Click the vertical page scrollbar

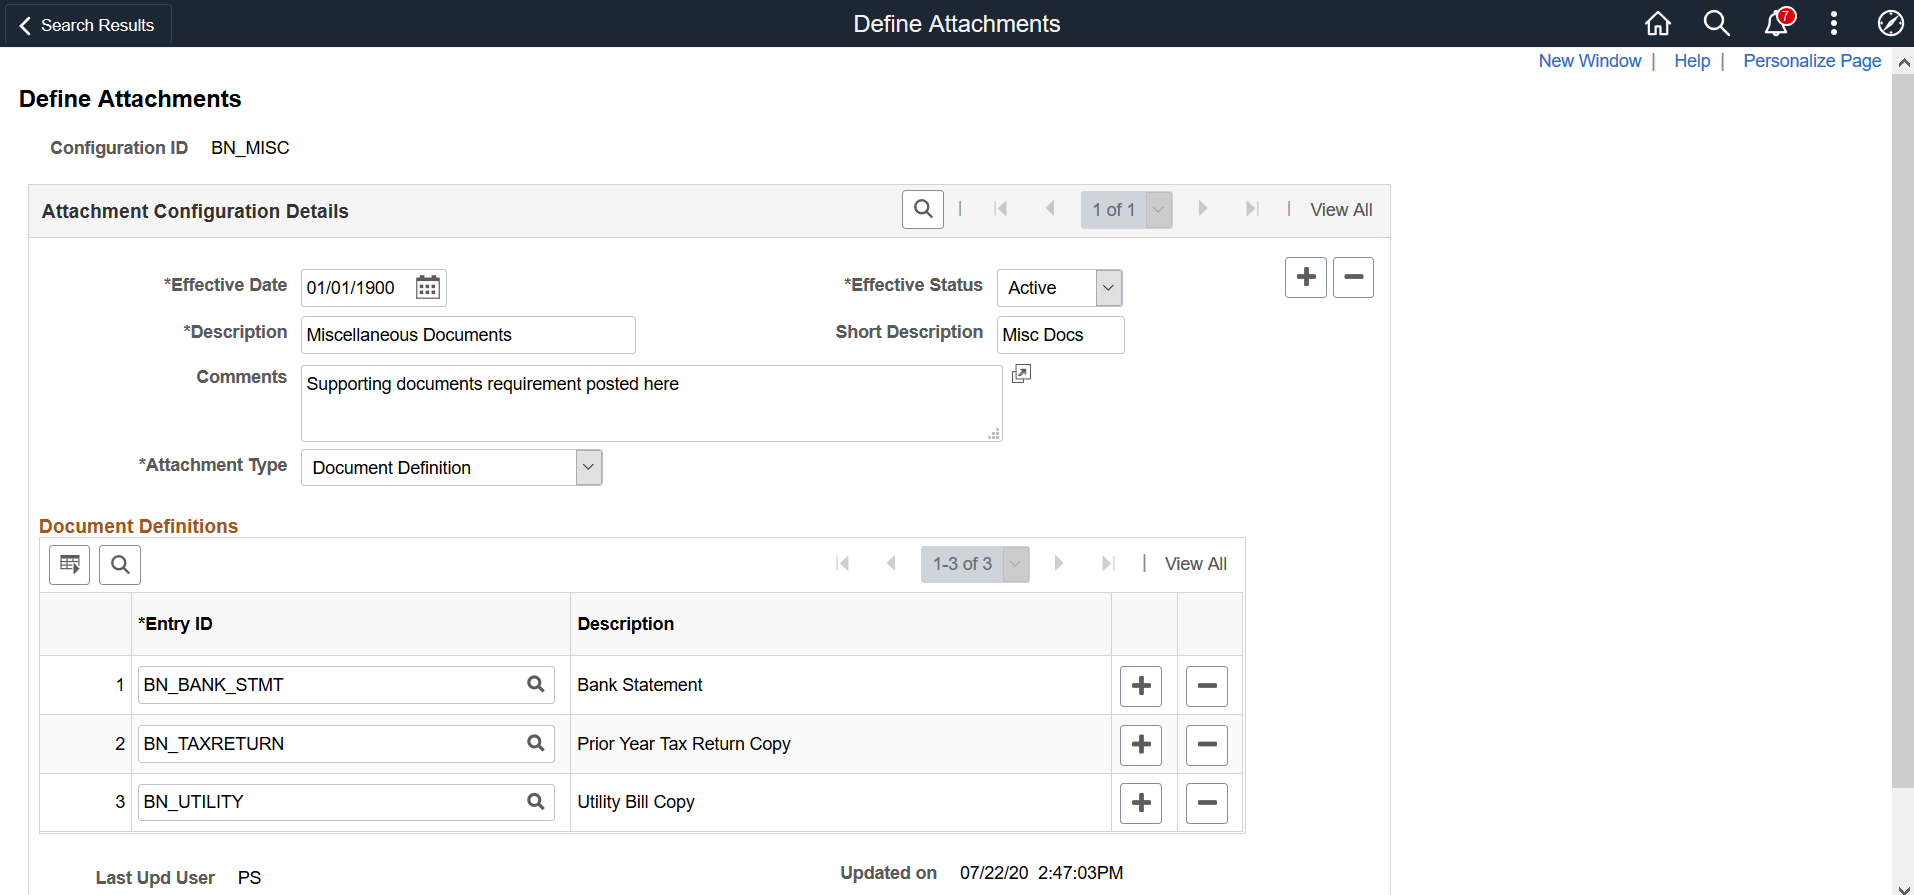[x=1902, y=430]
